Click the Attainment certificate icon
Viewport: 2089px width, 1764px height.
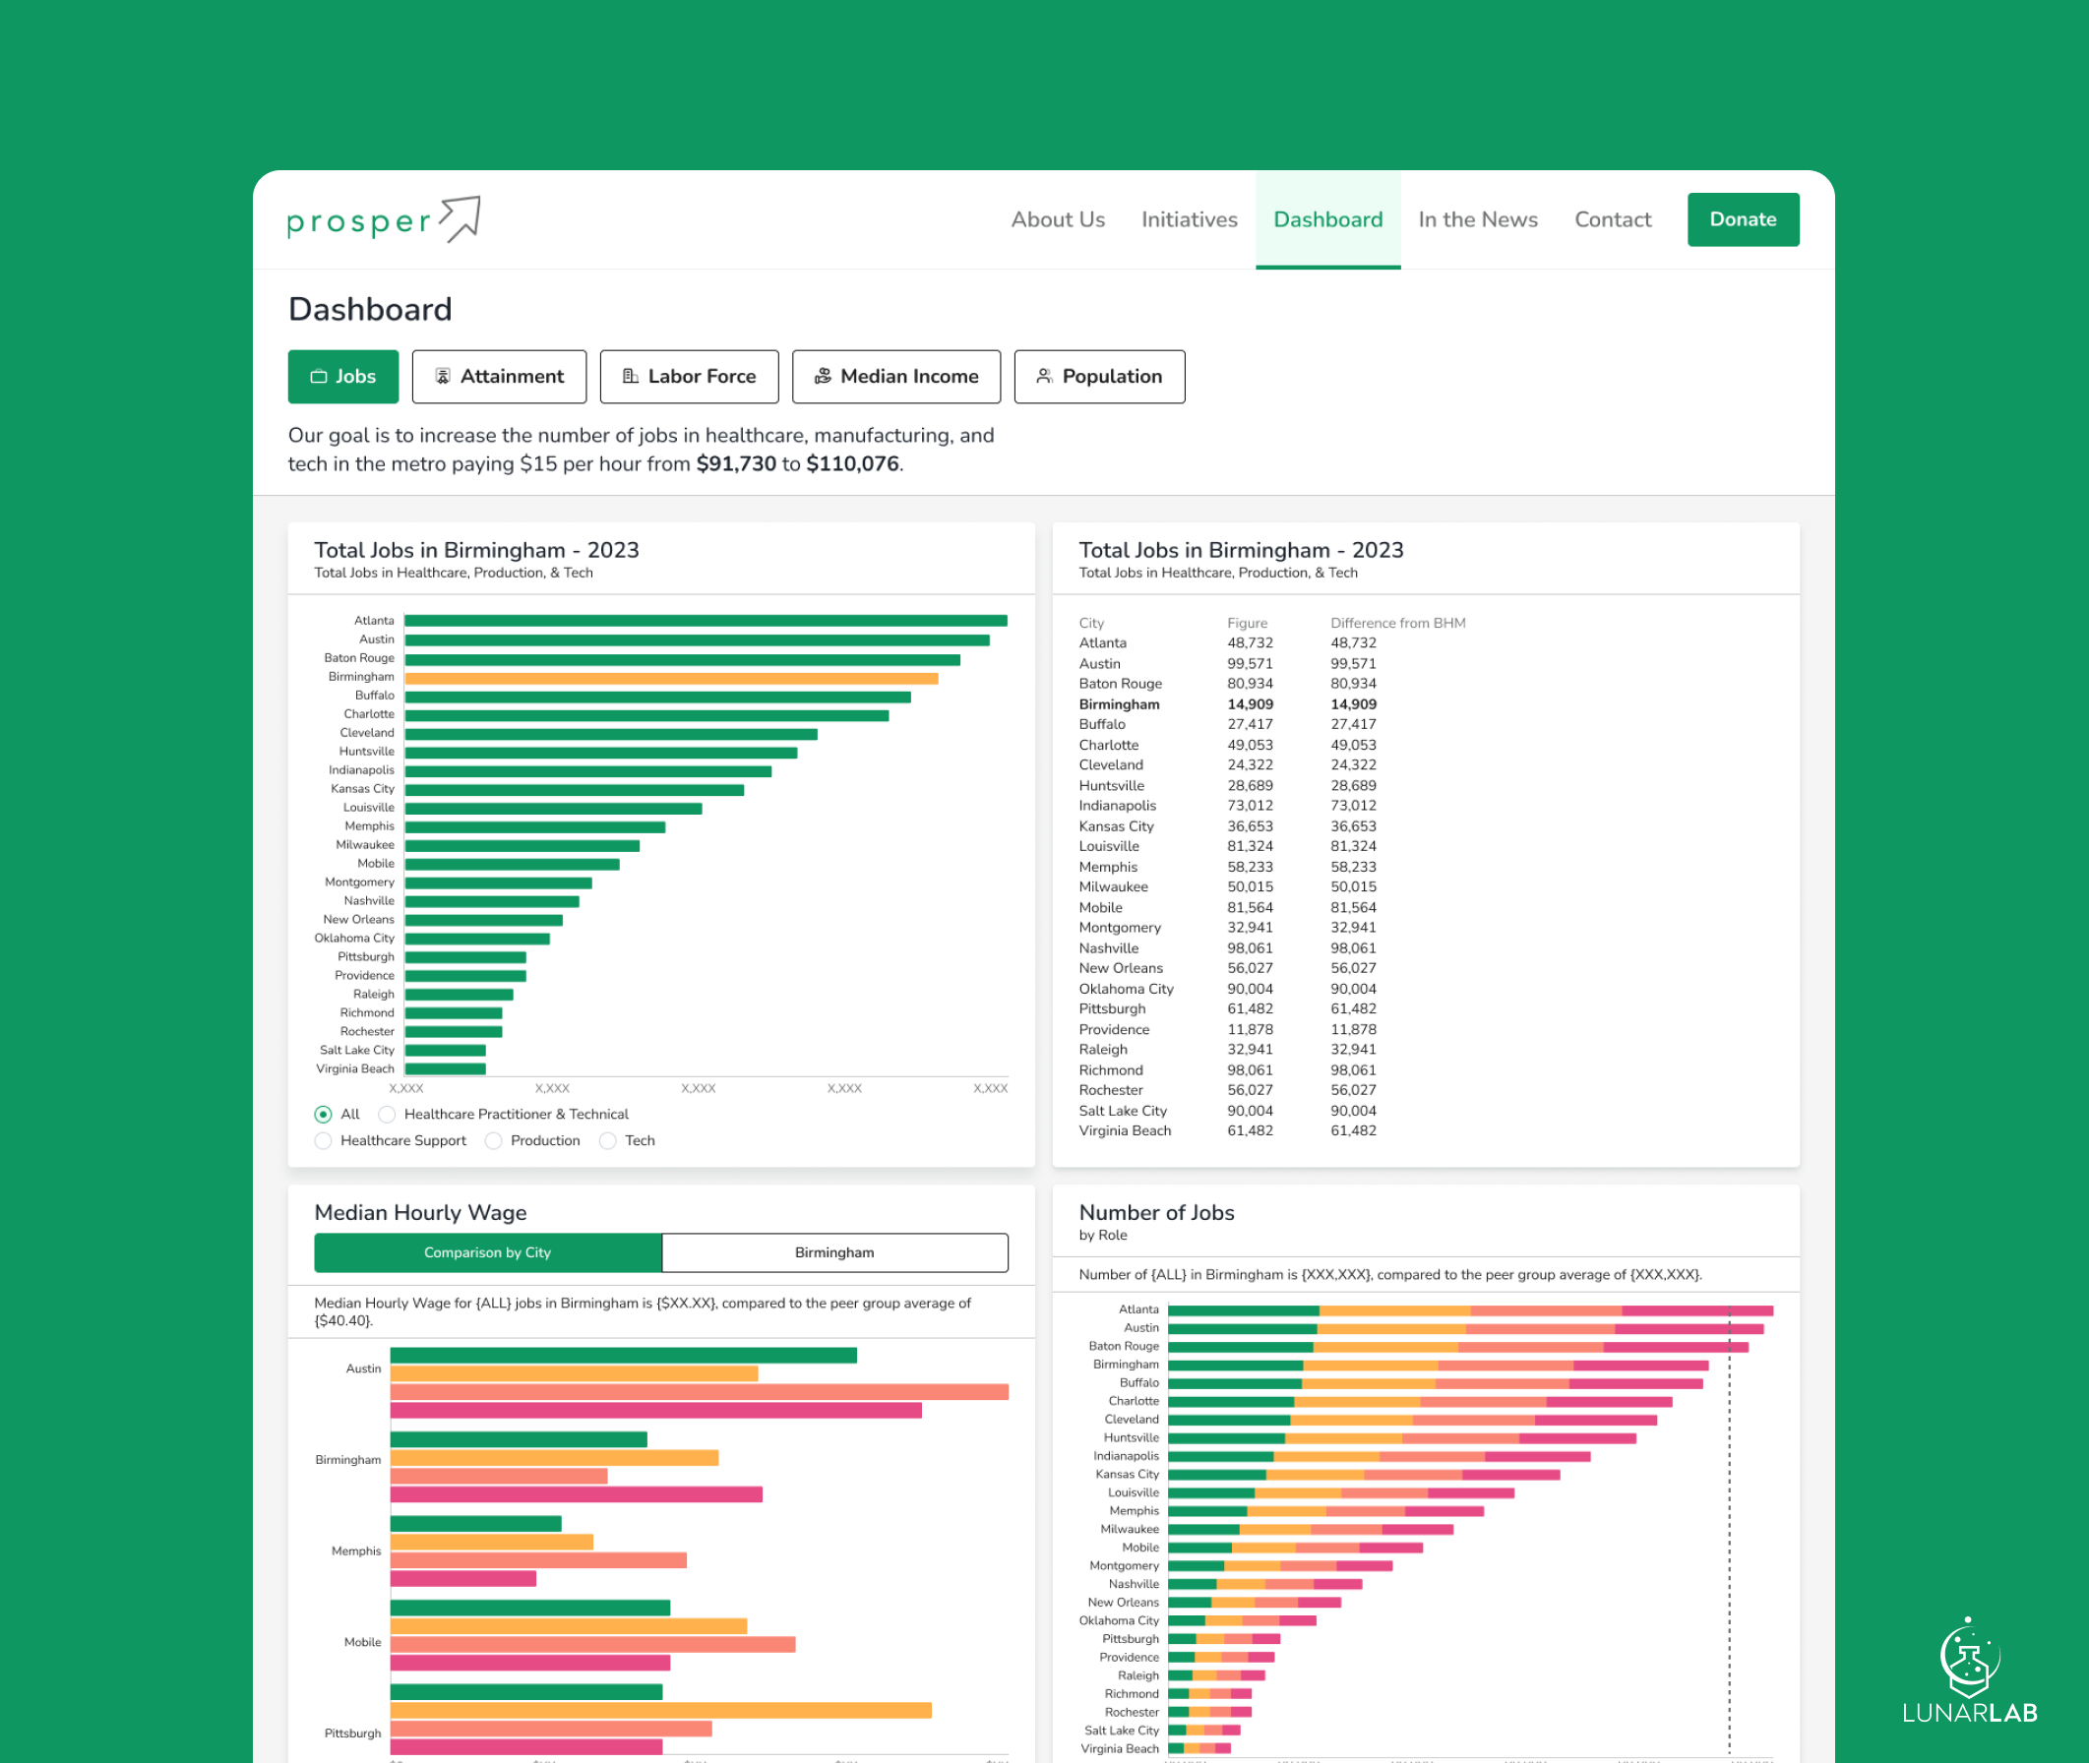point(442,376)
